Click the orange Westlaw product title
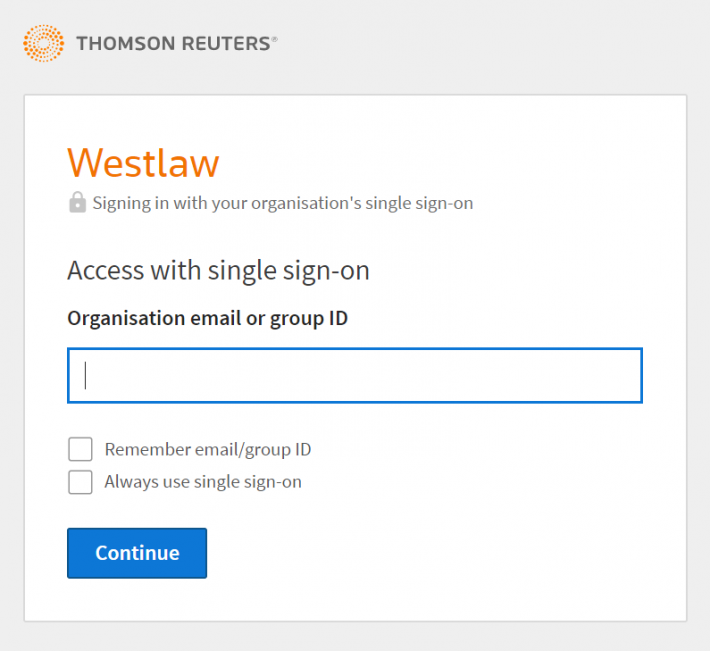 [x=143, y=163]
